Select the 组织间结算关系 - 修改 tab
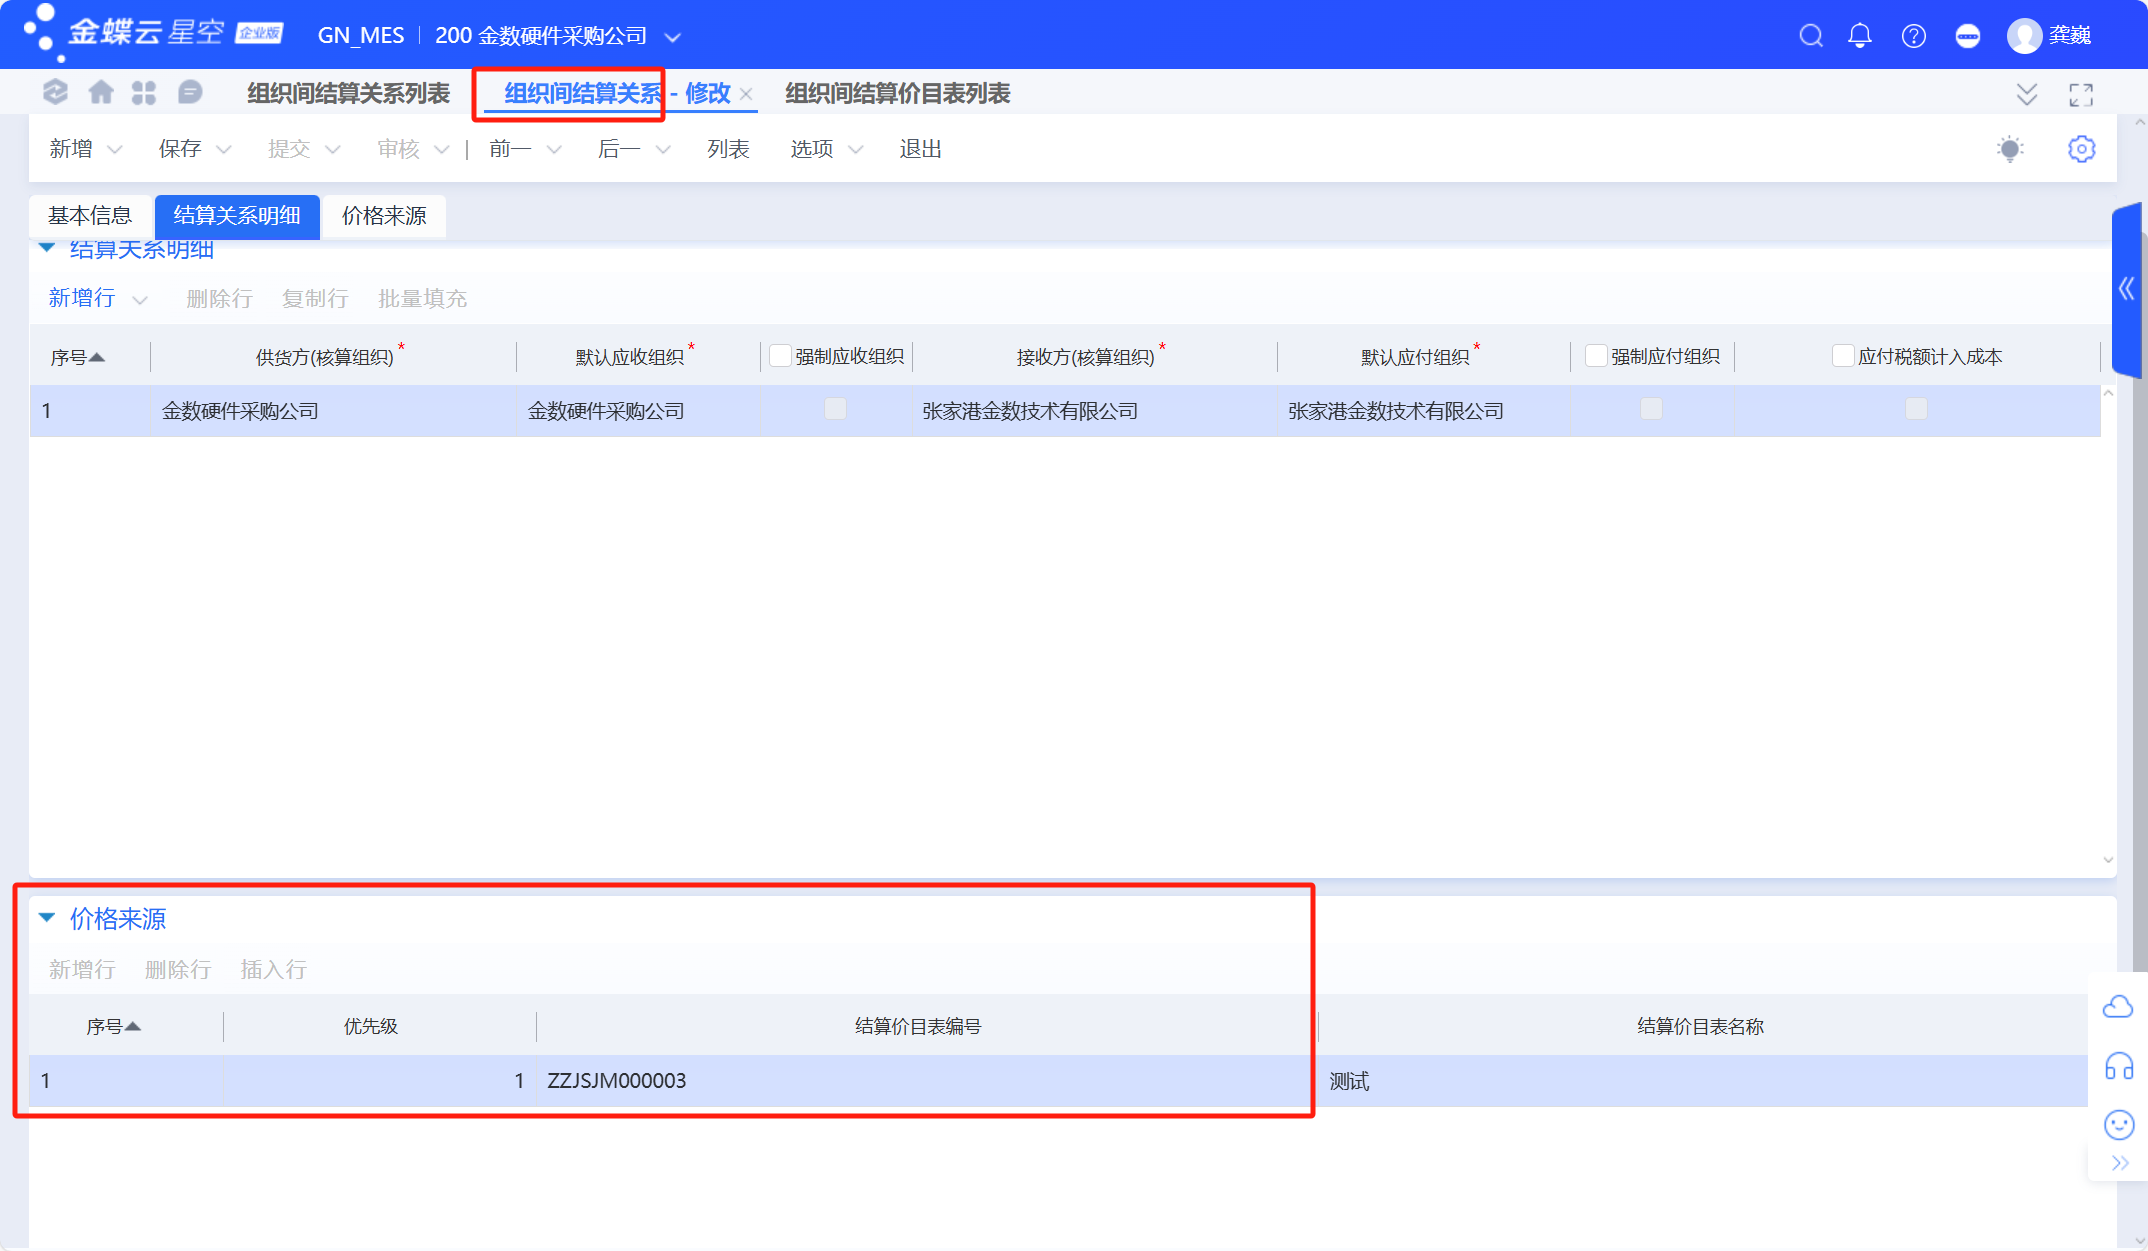The height and width of the screenshot is (1251, 2148). tap(617, 94)
